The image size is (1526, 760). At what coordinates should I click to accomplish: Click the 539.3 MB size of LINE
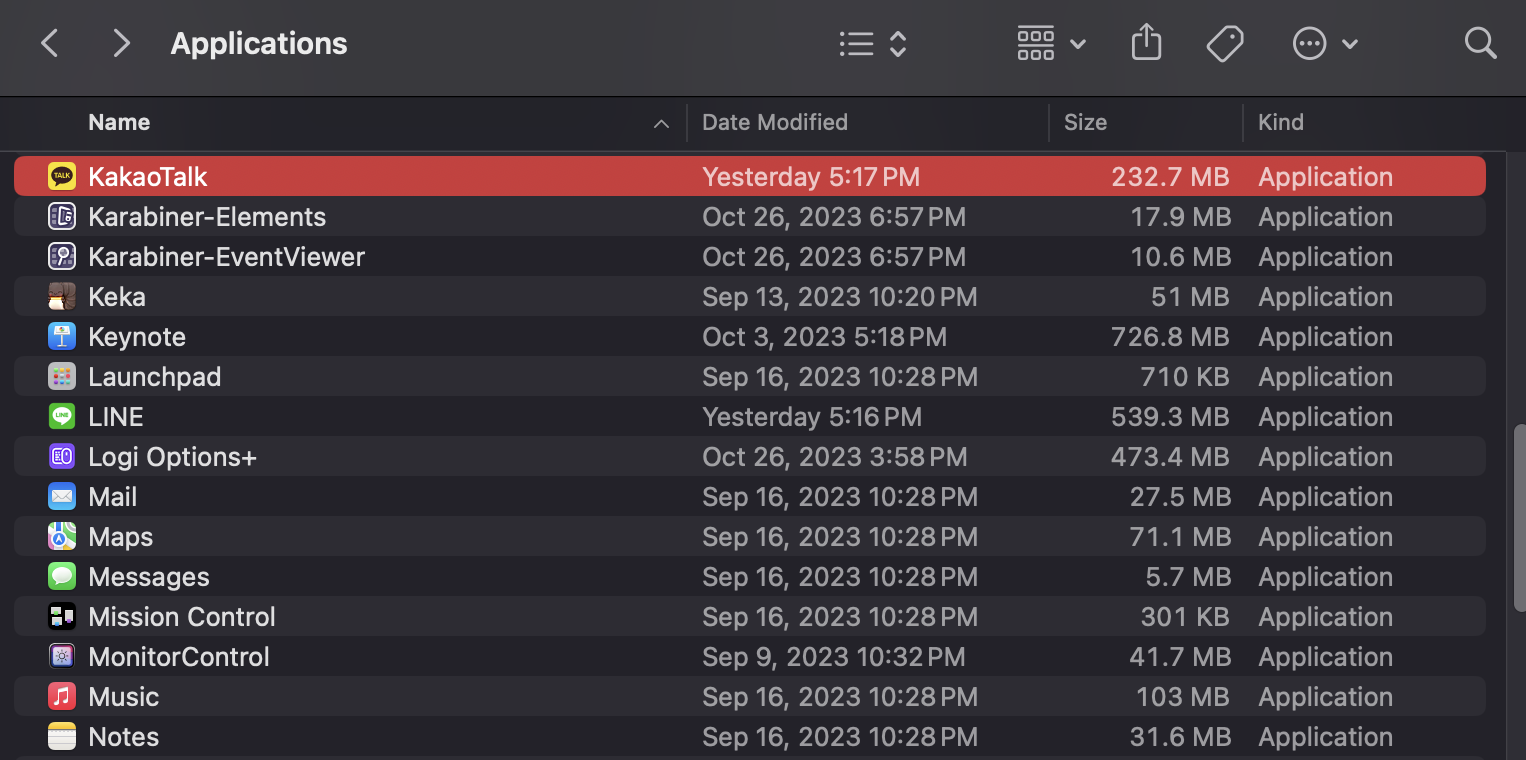[x=1170, y=417]
